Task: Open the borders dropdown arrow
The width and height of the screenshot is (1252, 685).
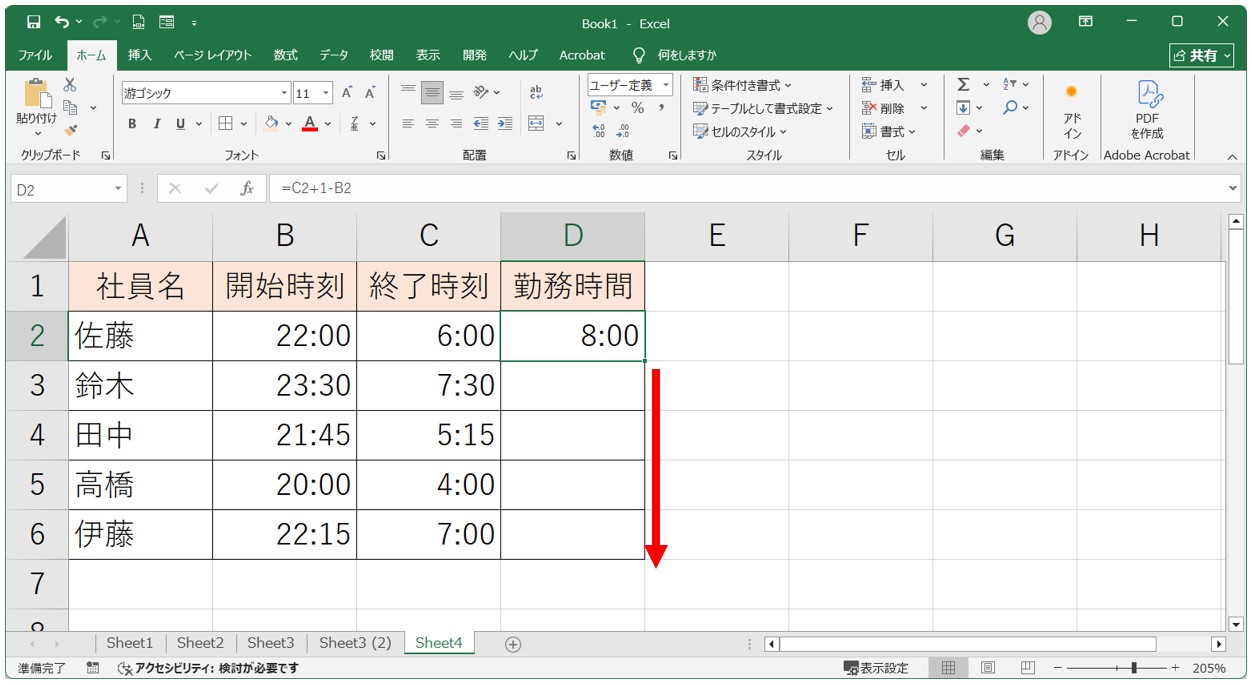Action: click(x=243, y=124)
